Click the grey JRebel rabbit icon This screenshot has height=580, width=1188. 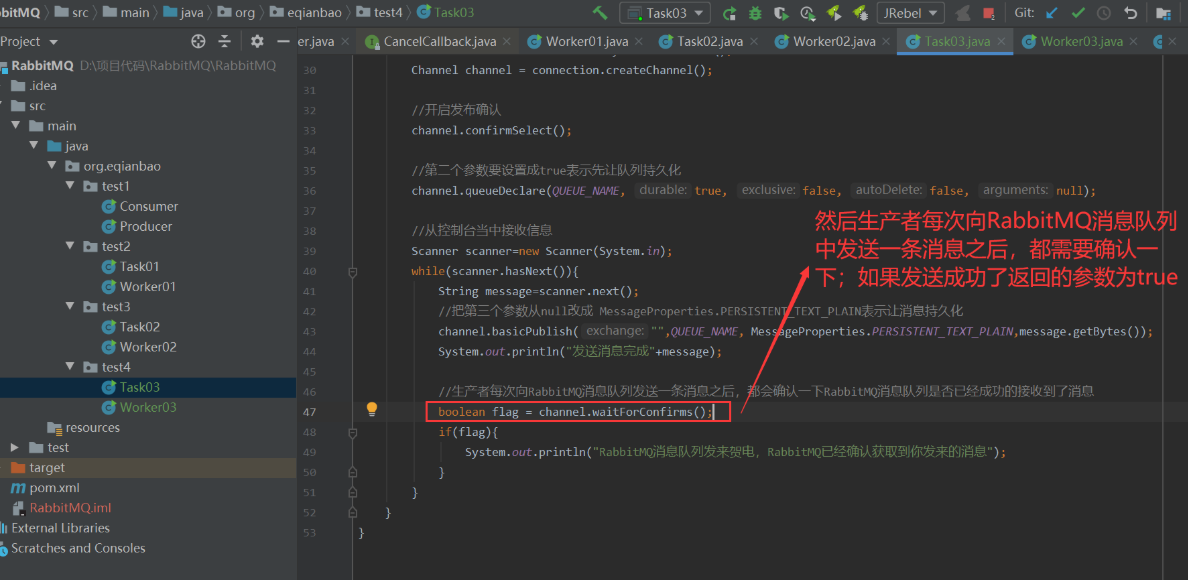[x=962, y=13]
